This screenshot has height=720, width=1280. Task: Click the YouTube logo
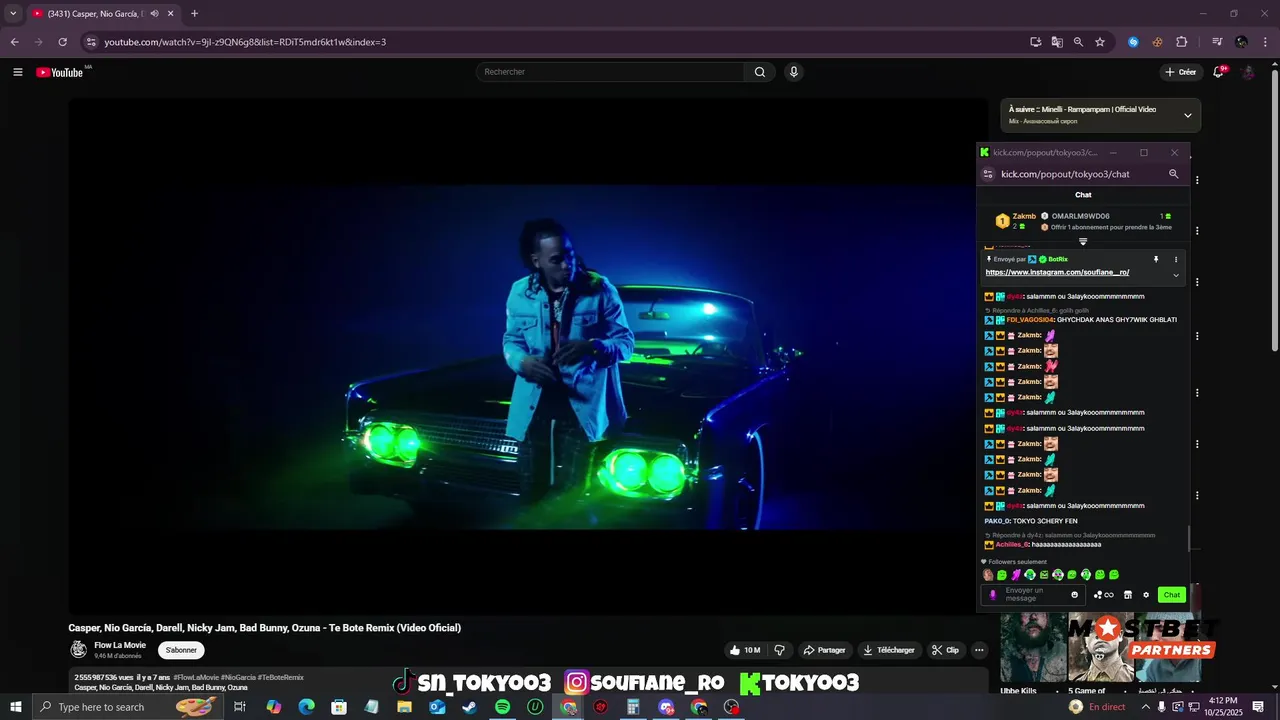(60, 72)
